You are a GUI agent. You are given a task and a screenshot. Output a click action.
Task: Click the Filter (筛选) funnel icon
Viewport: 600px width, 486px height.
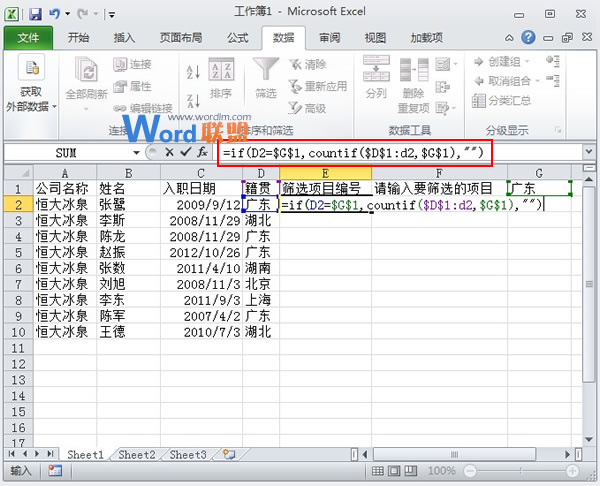[x=265, y=78]
